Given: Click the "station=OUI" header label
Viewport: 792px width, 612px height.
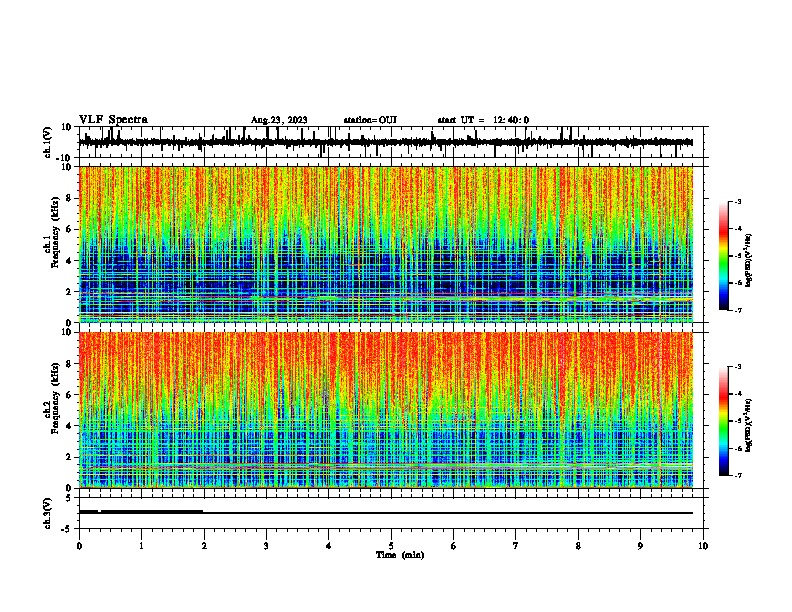Looking at the screenshot, I should (370, 120).
